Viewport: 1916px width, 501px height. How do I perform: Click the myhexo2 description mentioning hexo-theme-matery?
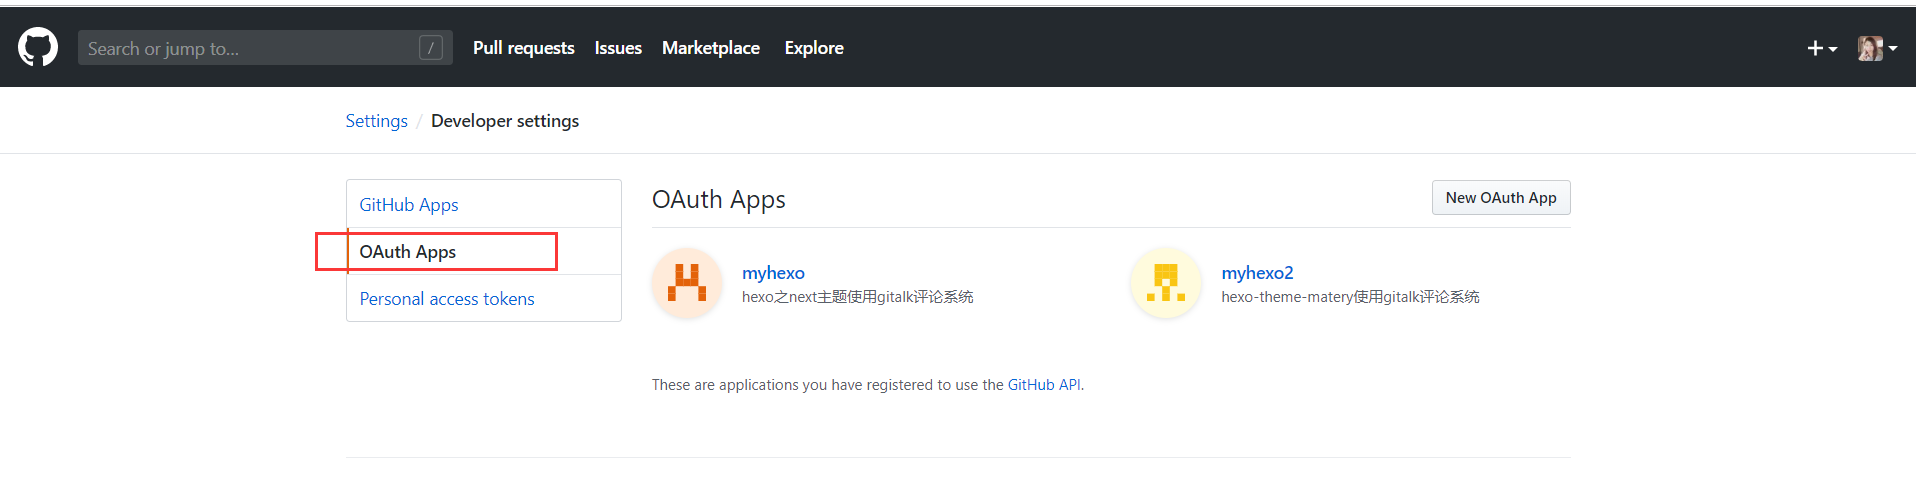coord(1350,297)
